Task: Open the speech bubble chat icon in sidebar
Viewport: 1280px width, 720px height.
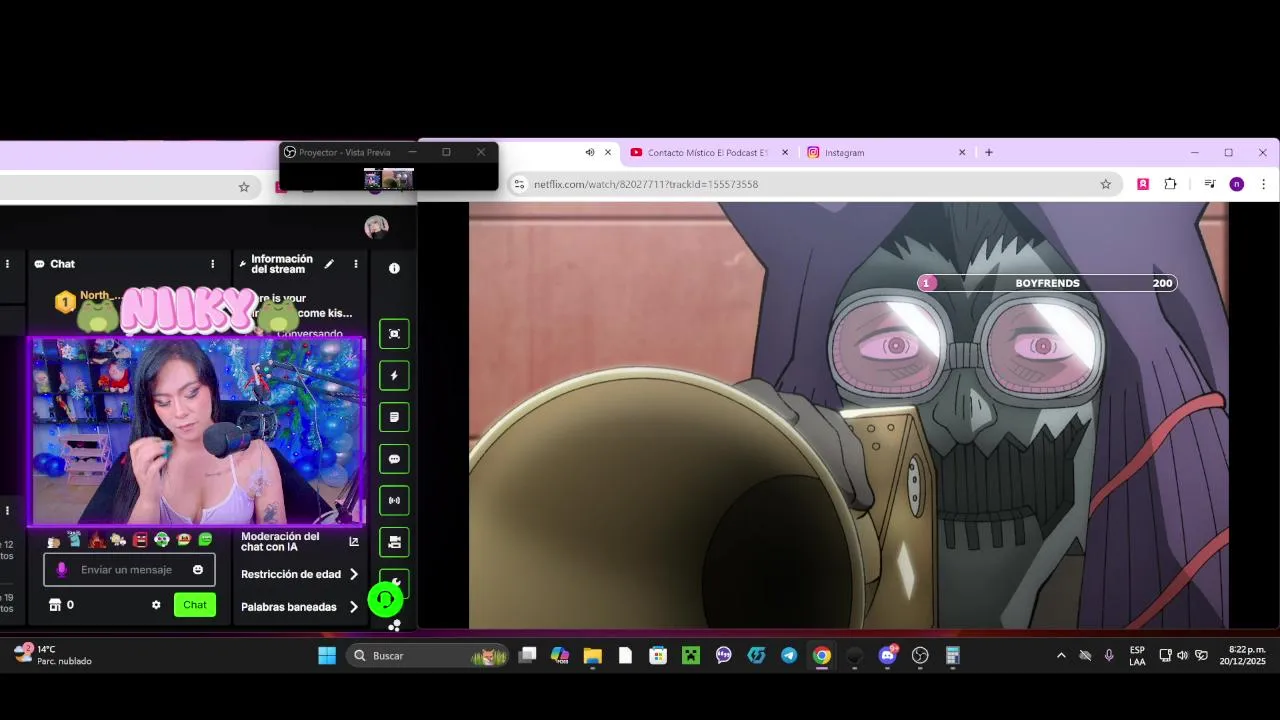Action: click(394, 459)
